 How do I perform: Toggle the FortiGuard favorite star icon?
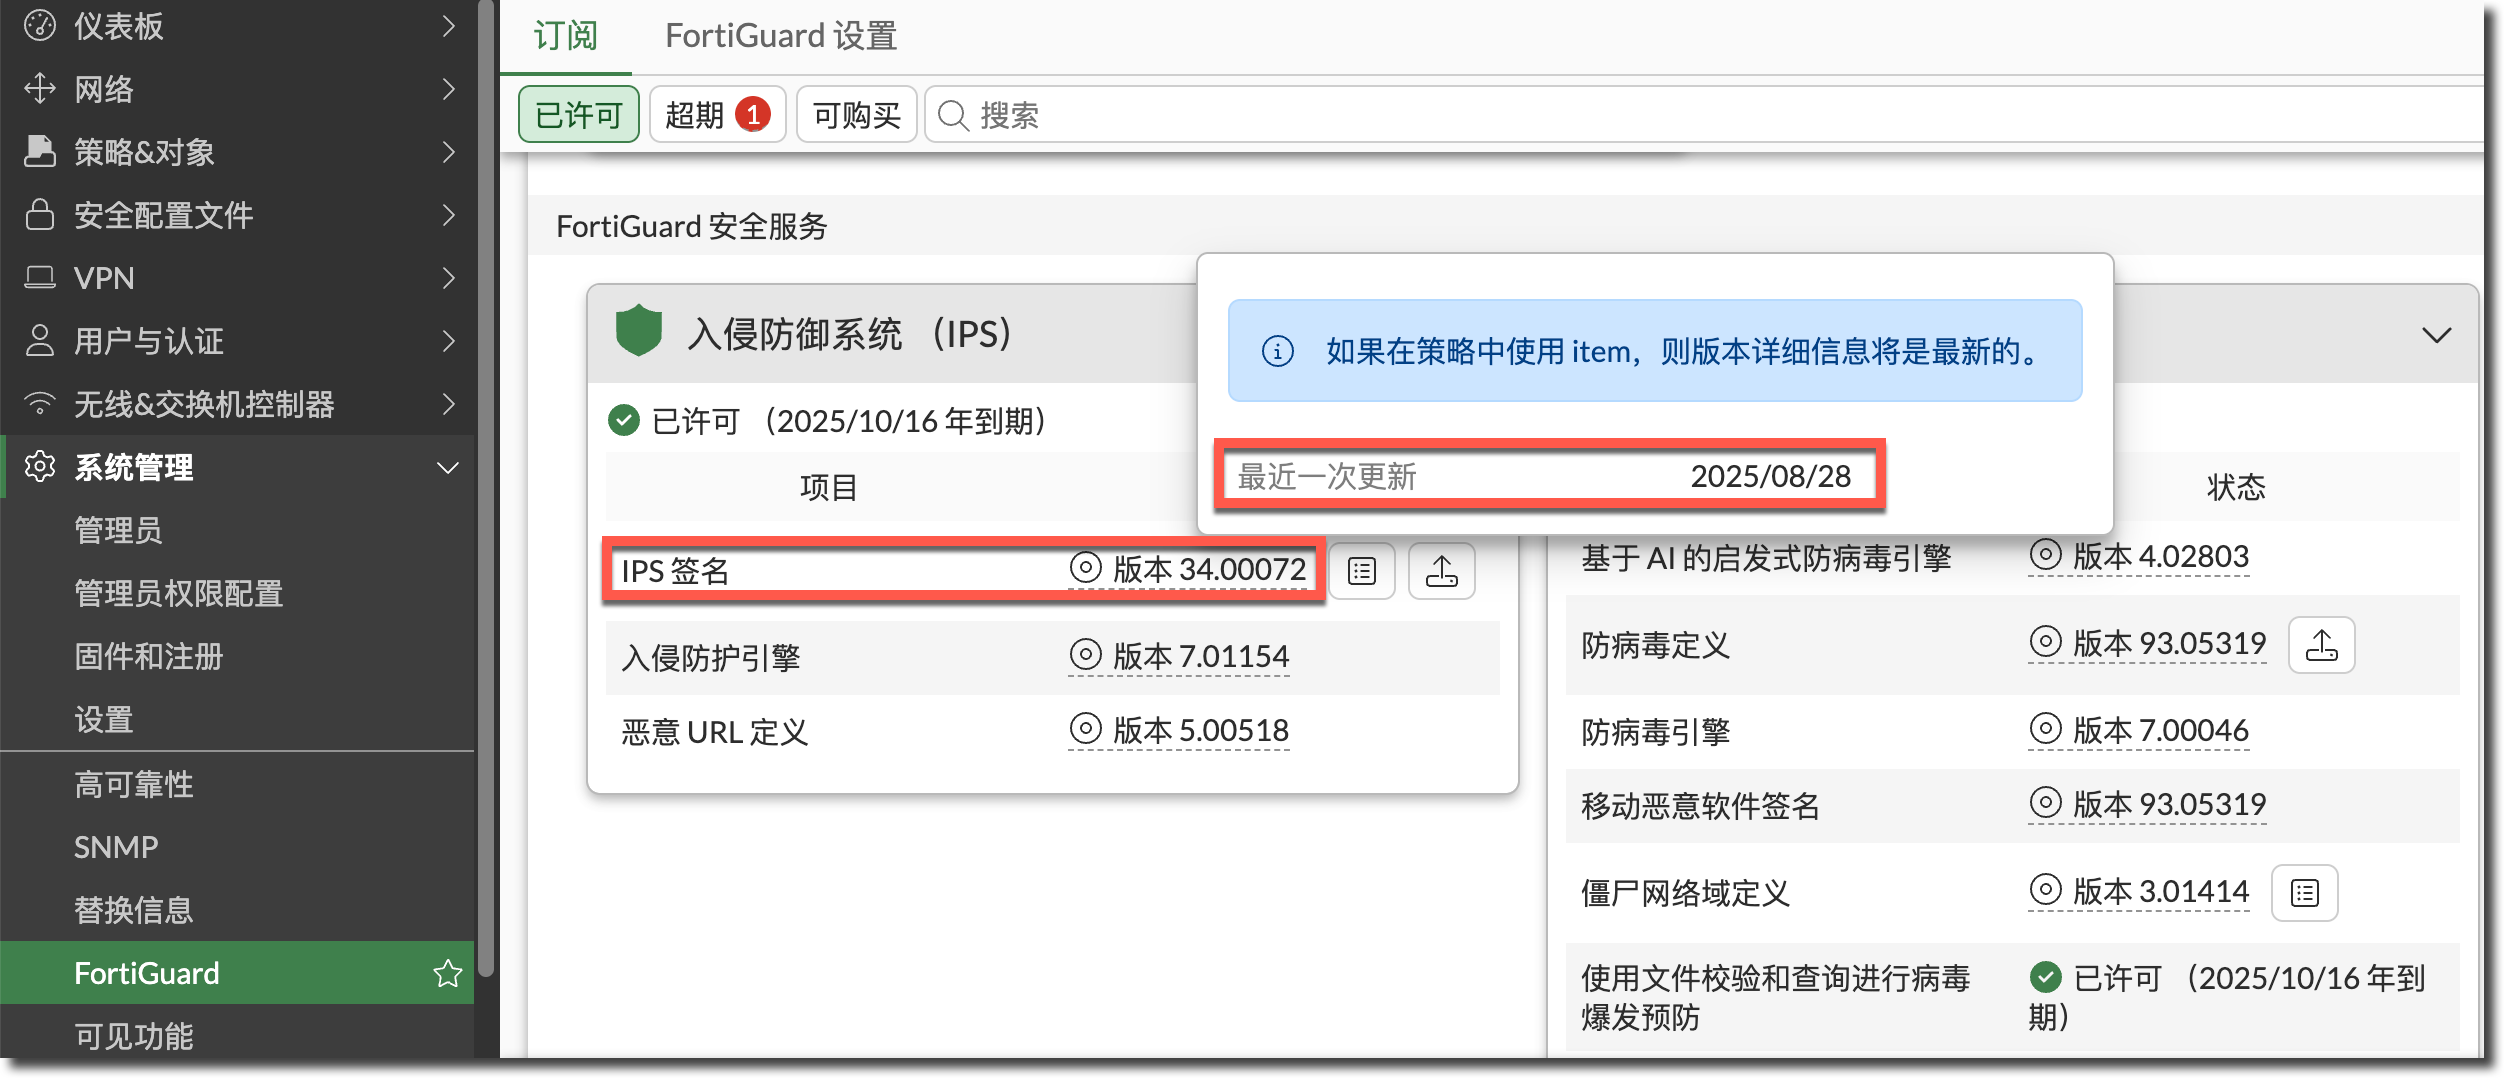(447, 973)
